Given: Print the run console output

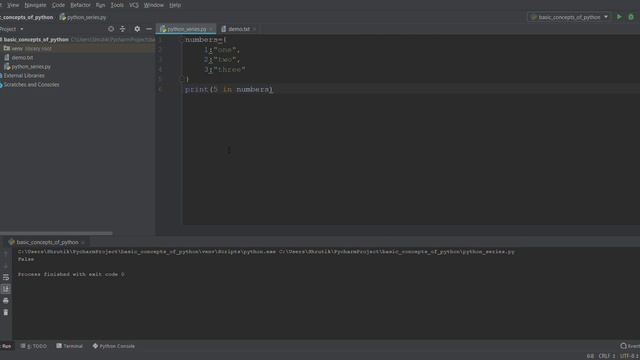Looking at the screenshot, I should [6, 301].
